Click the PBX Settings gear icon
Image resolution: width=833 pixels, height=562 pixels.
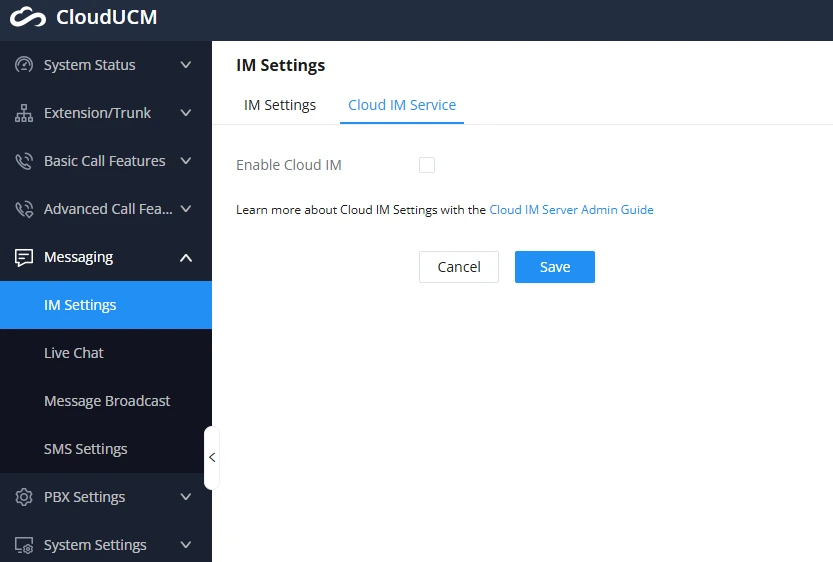(x=24, y=497)
